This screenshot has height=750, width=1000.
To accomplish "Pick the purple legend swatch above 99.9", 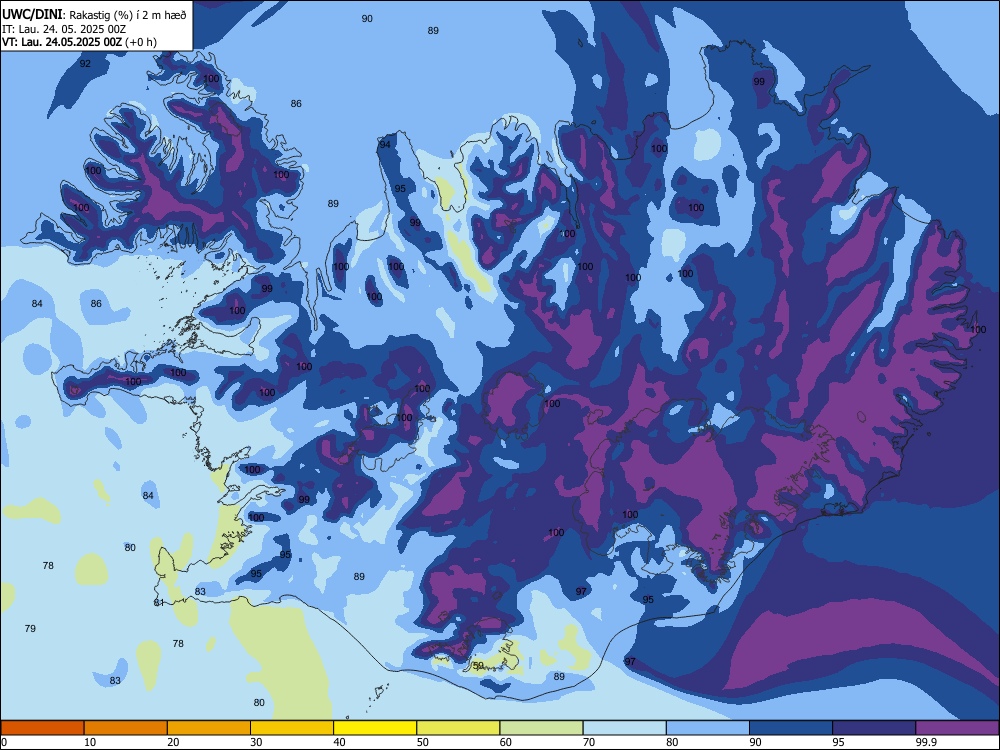I will pos(957,728).
